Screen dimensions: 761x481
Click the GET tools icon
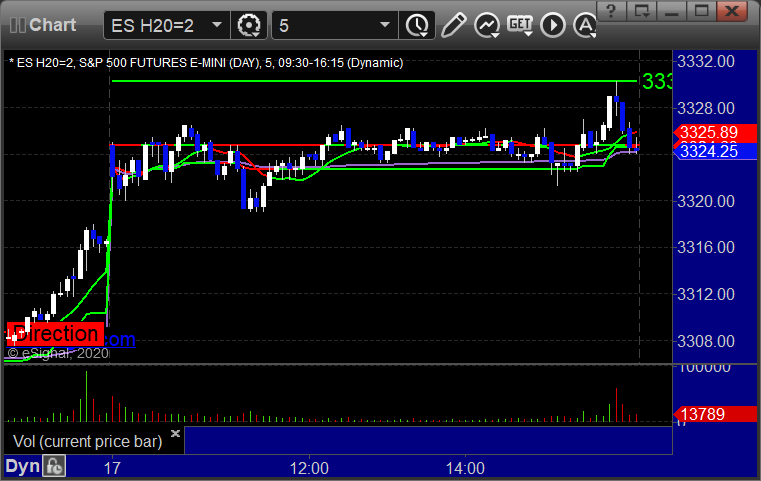click(520, 24)
